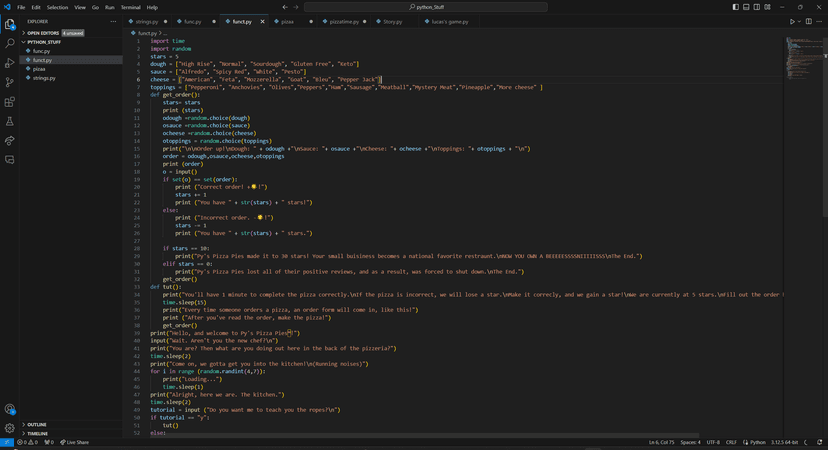Toggle the primary side bar layout button

click(735, 7)
